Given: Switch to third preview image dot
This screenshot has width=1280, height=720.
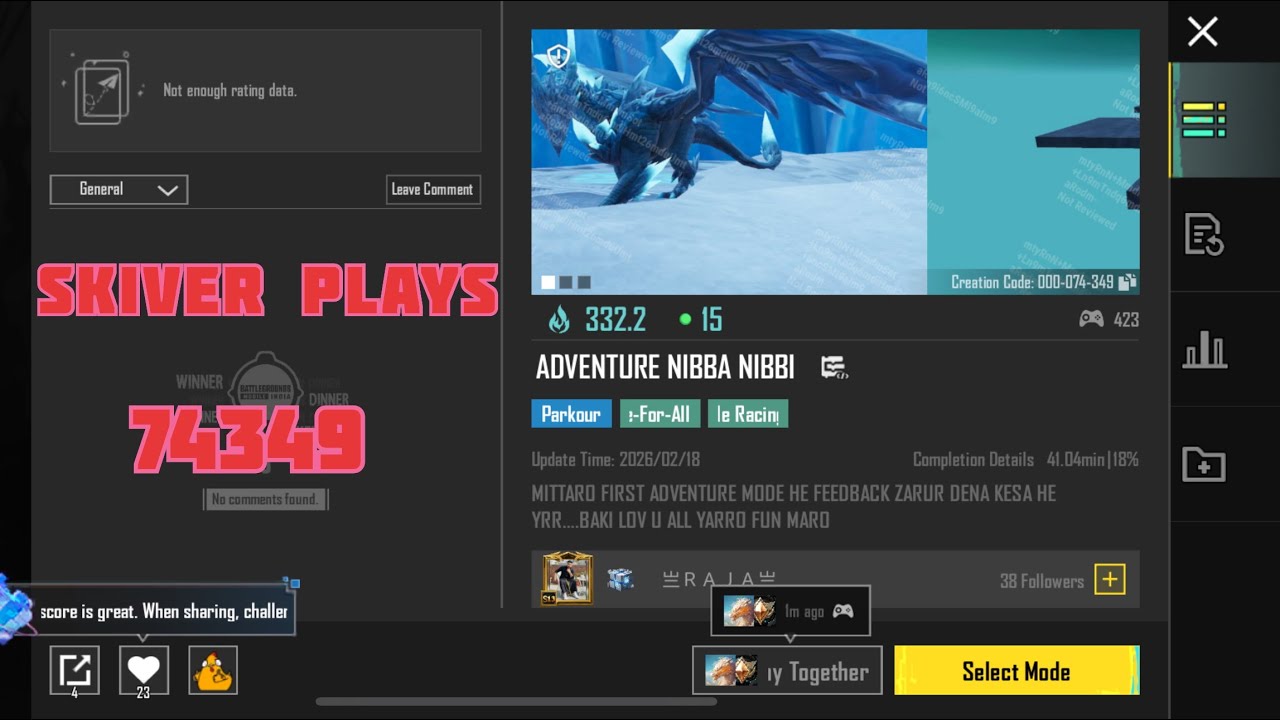Looking at the screenshot, I should click(584, 283).
